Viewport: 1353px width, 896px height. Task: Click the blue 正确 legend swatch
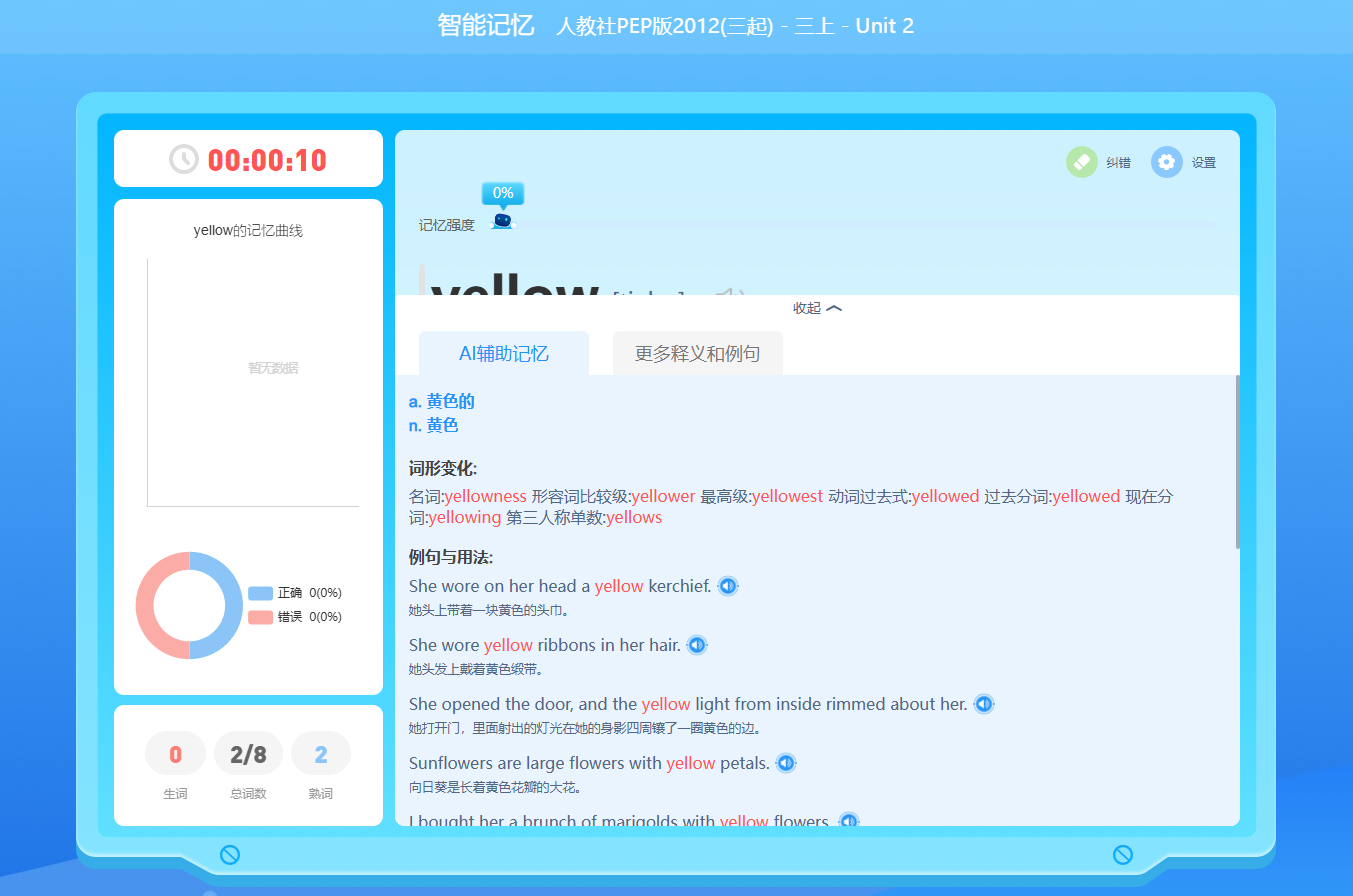point(260,593)
